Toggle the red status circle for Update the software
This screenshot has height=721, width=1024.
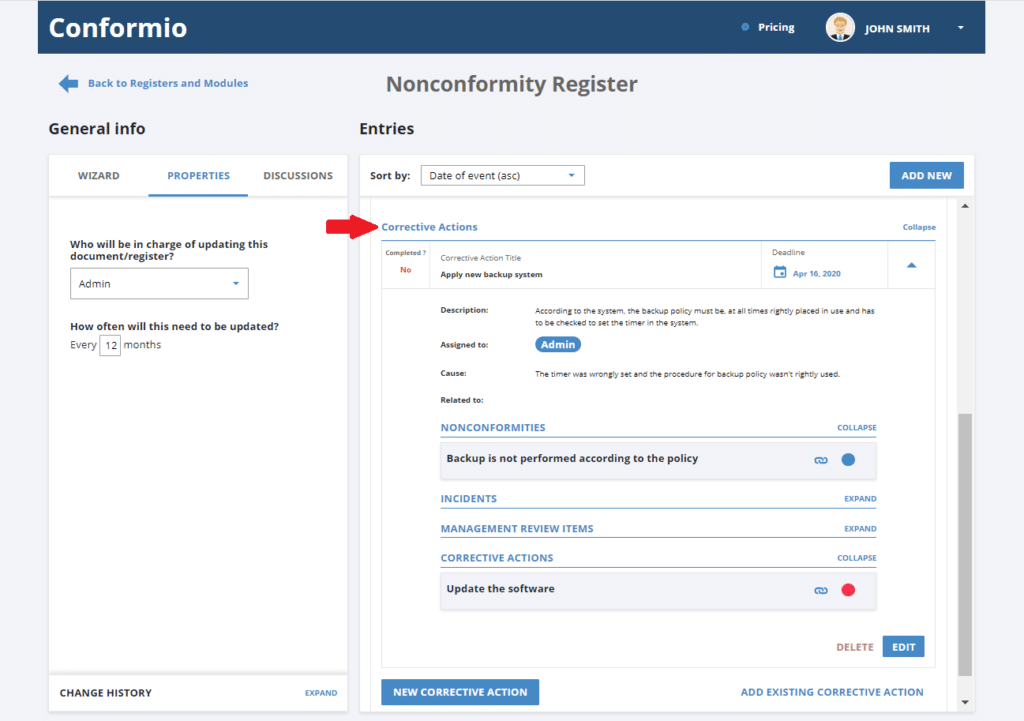coord(847,590)
